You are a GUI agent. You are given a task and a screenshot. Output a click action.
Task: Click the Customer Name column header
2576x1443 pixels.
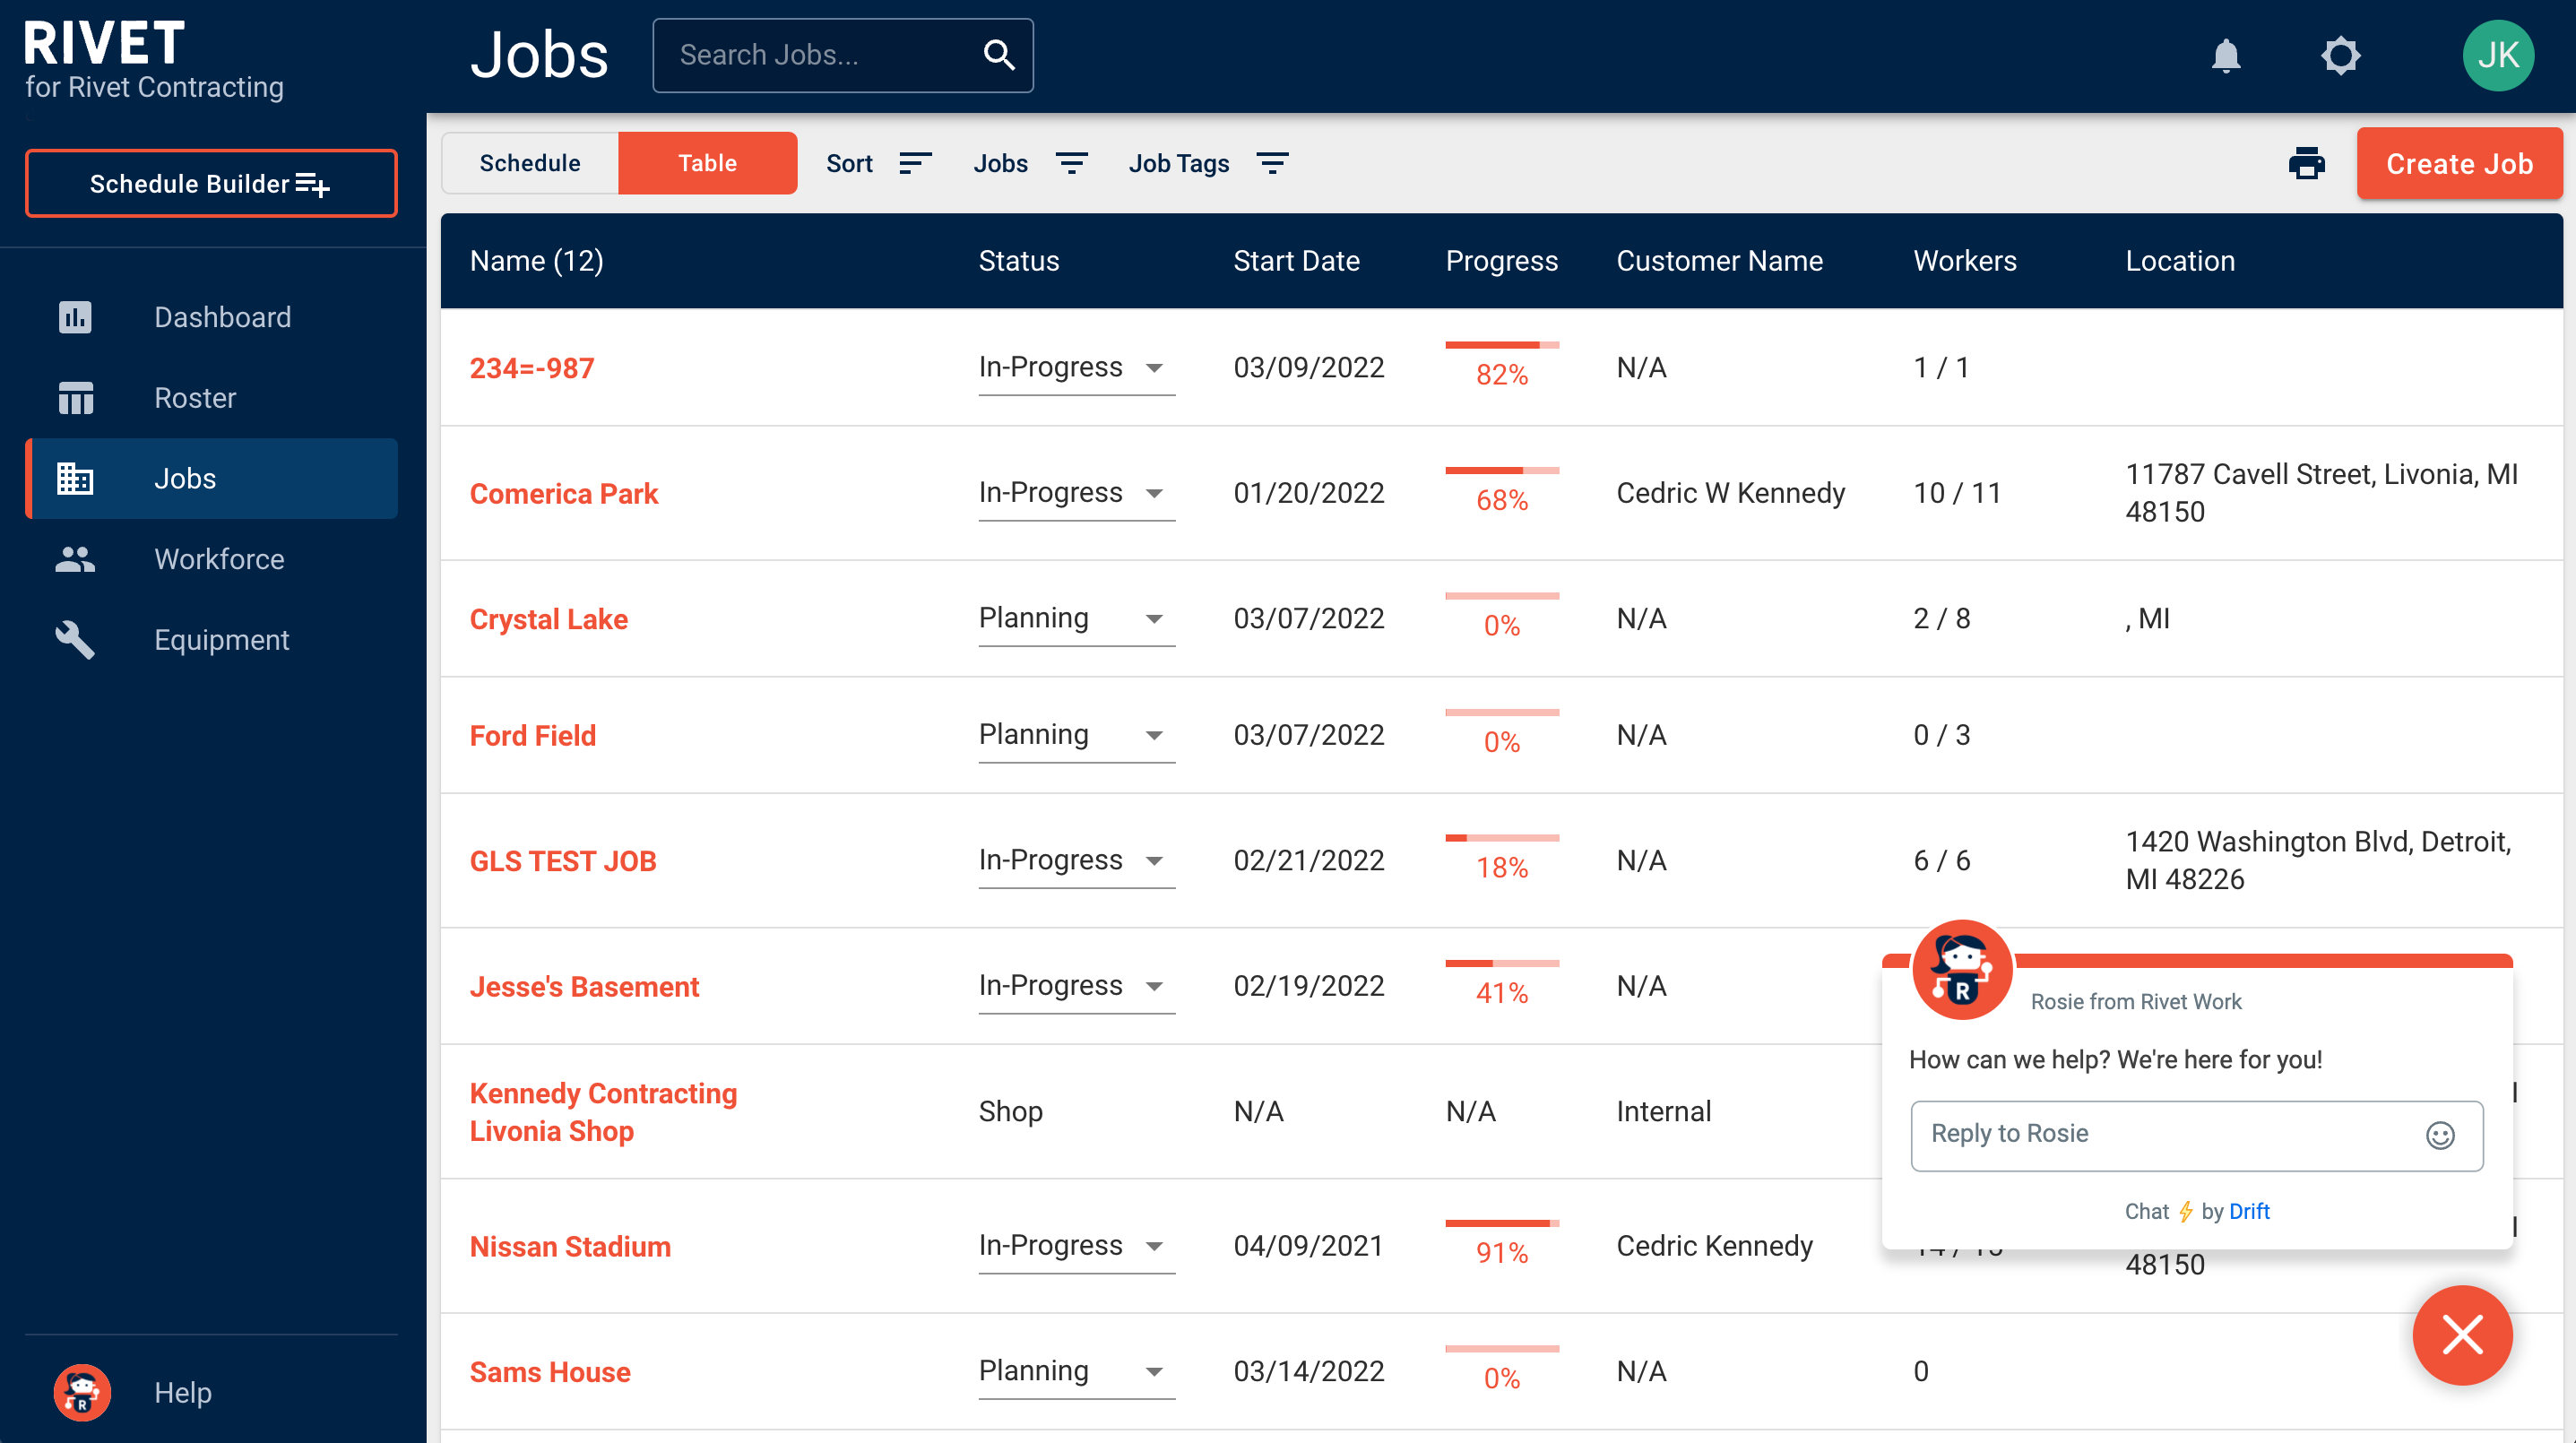point(1719,261)
